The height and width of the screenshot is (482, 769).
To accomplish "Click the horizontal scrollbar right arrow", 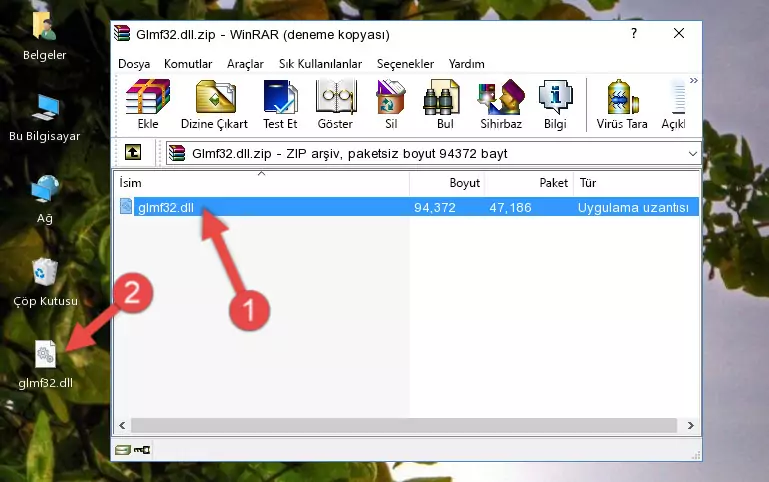I will click(x=691, y=425).
